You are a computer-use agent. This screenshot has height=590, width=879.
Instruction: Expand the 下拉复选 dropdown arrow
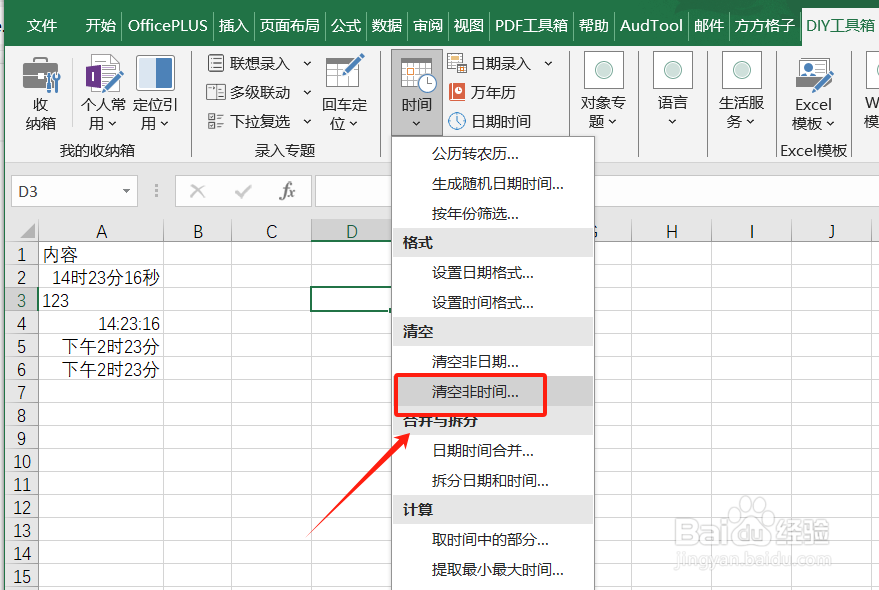tap(307, 121)
